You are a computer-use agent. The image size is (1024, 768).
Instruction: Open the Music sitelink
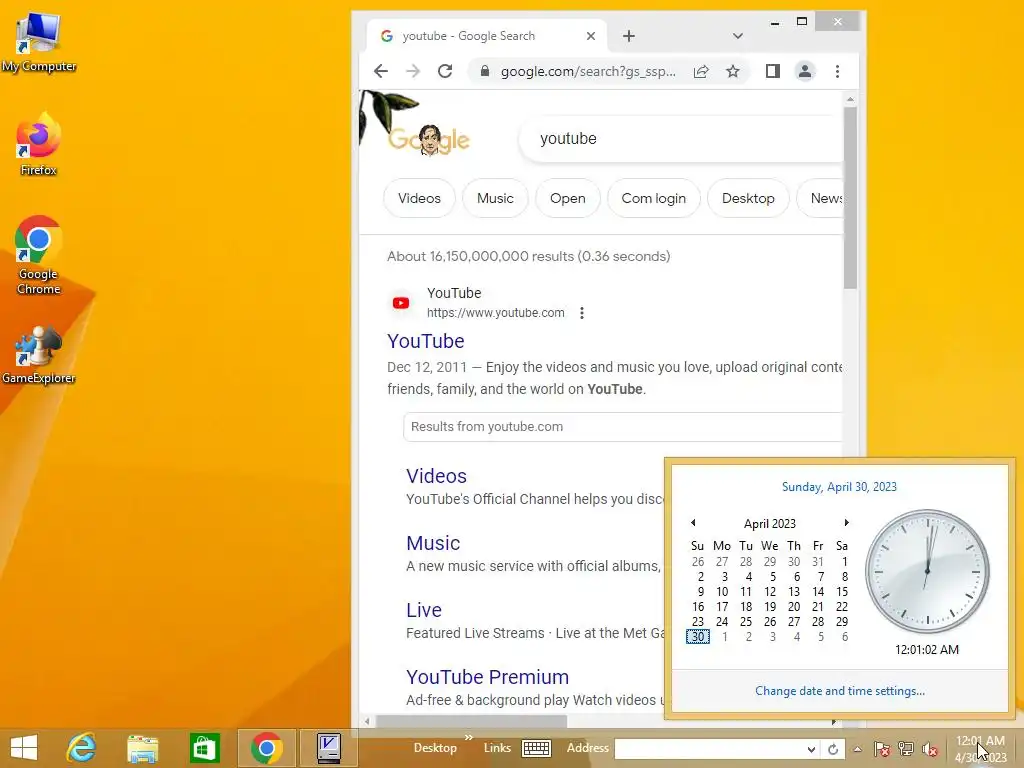click(433, 543)
